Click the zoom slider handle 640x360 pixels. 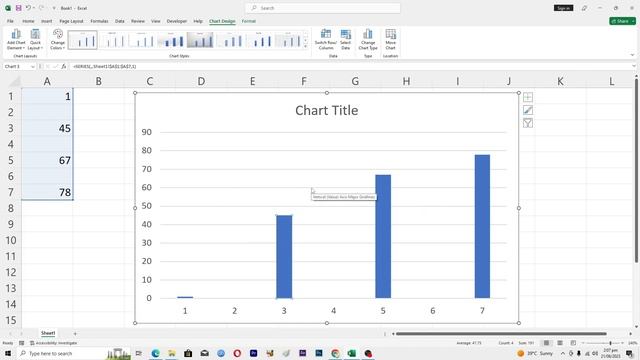click(x=610, y=343)
